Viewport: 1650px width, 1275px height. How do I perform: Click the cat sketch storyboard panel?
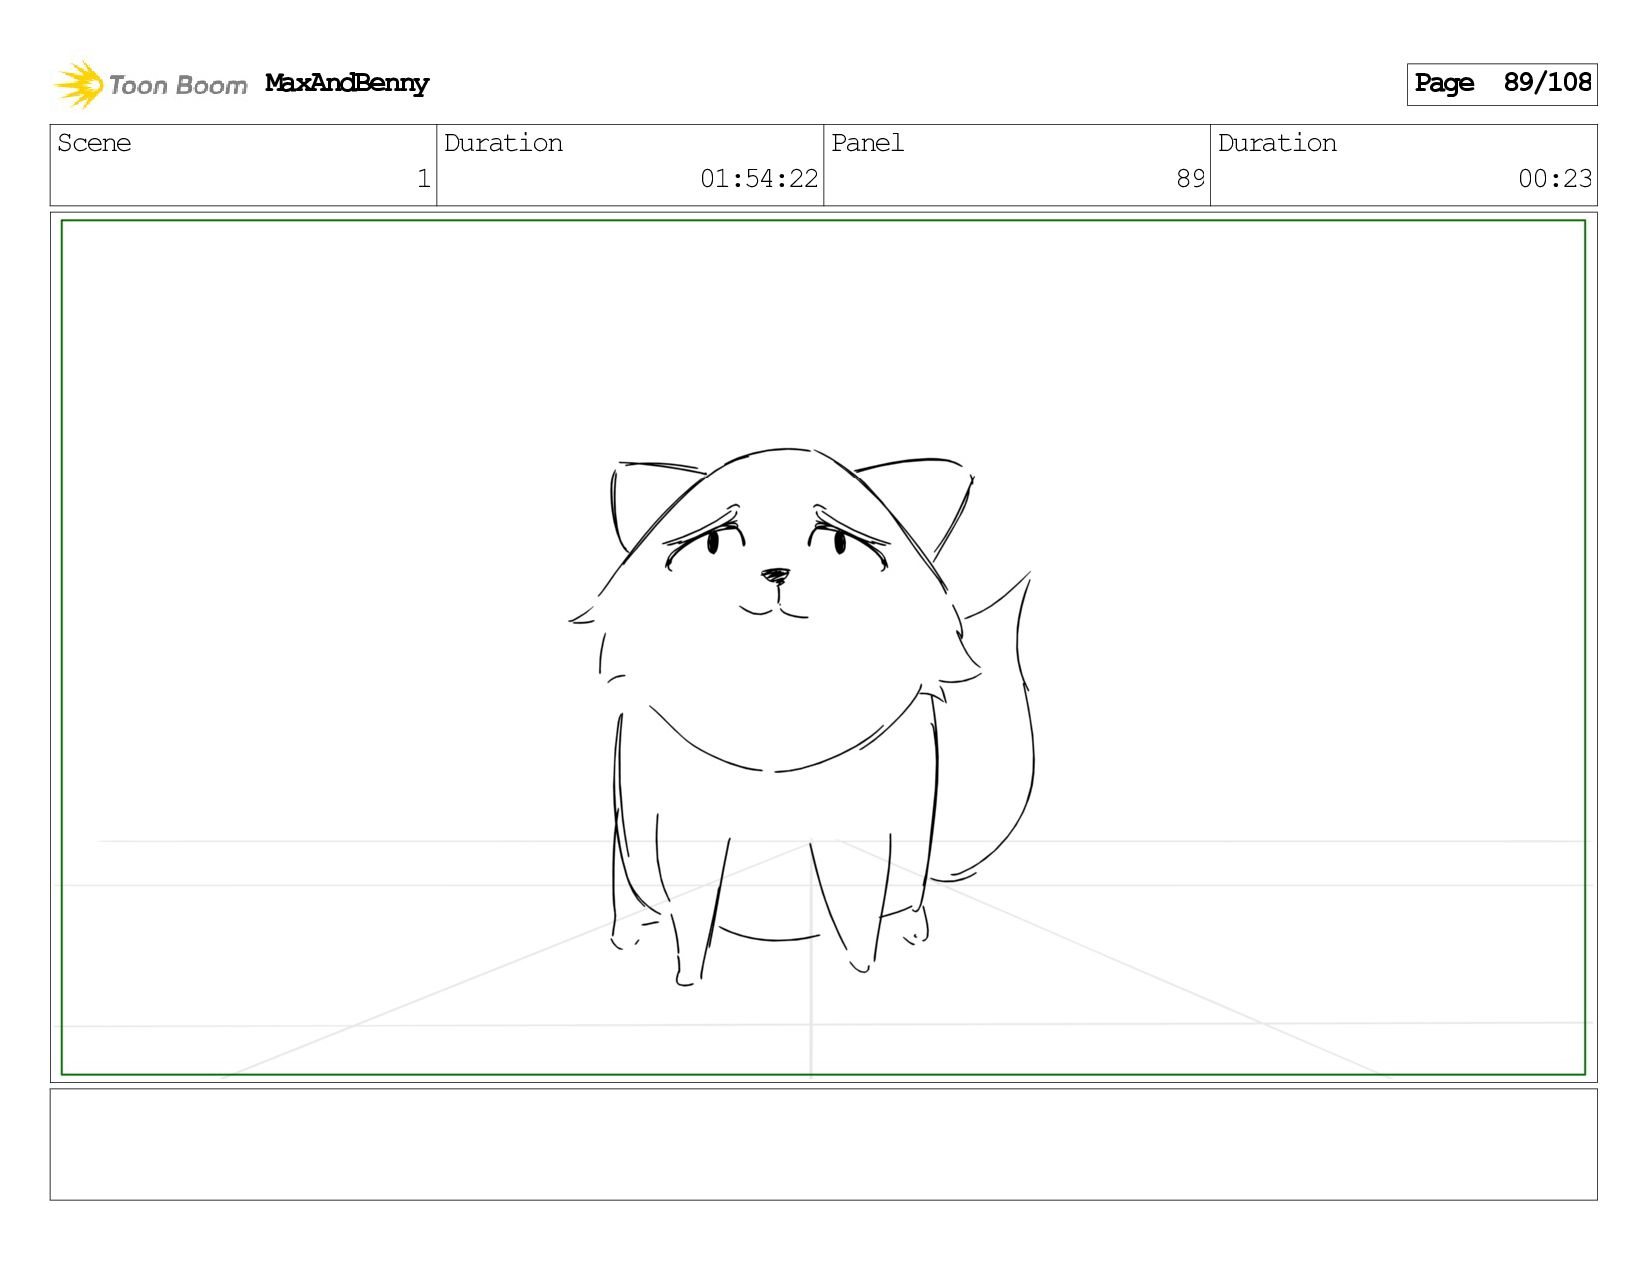pos(823,647)
